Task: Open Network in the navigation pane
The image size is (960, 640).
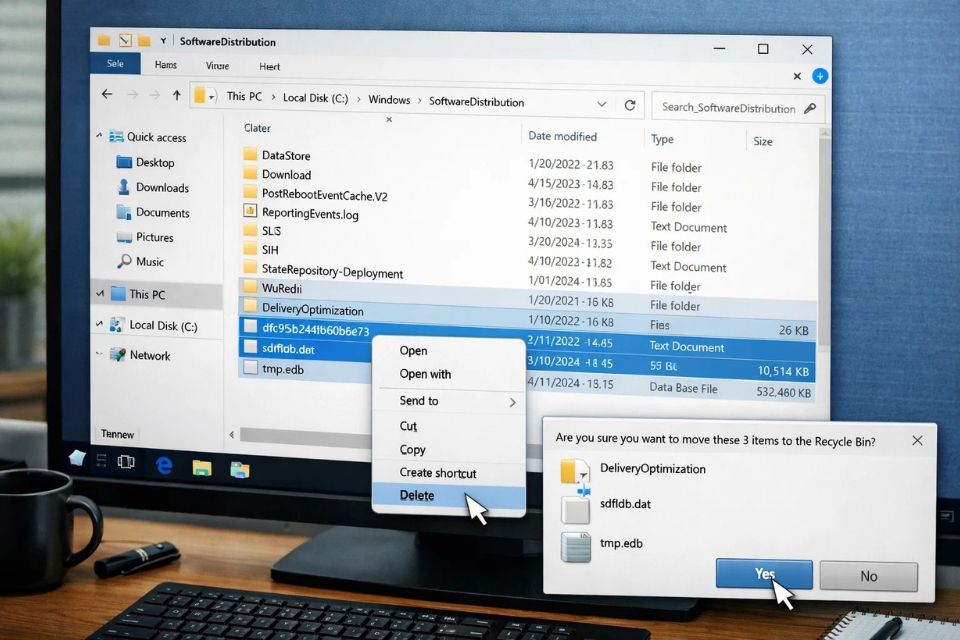Action: click(154, 355)
